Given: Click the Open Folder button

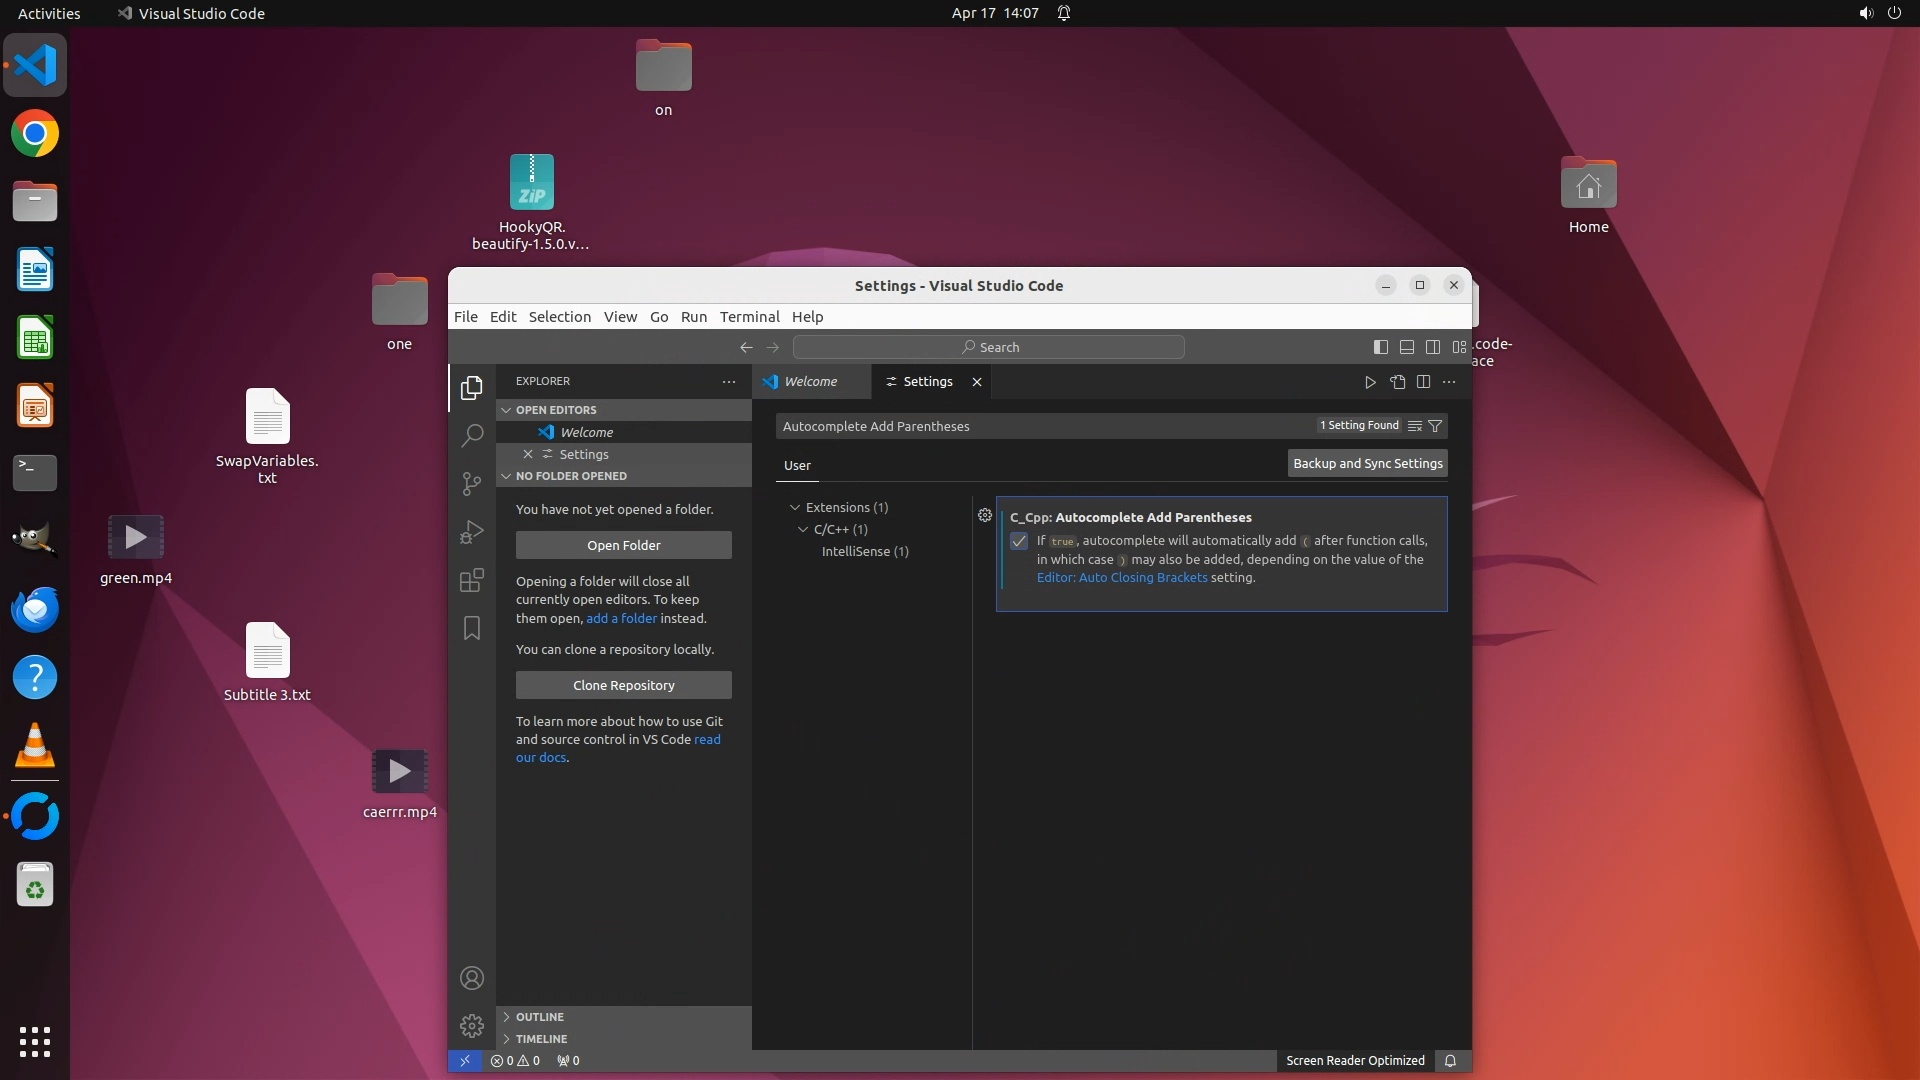Looking at the screenshot, I should click(623, 545).
